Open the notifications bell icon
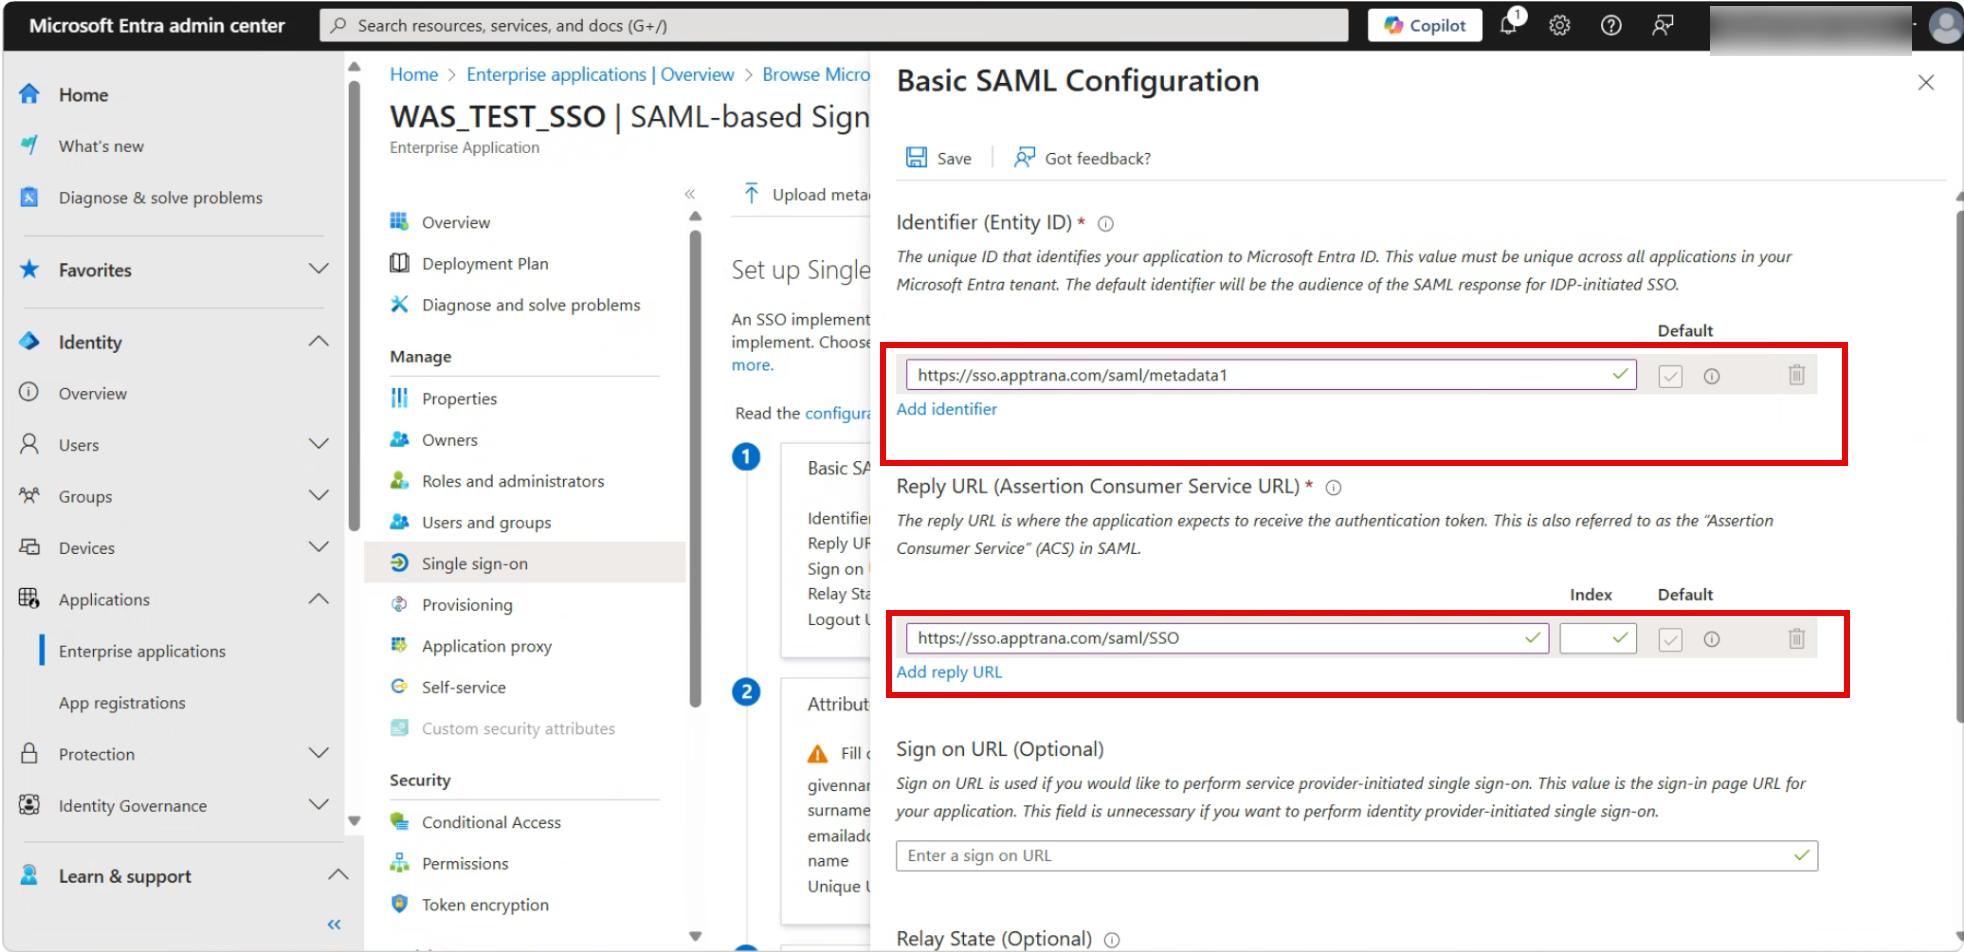The width and height of the screenshot is (1964, 952). click(1509, 25)
